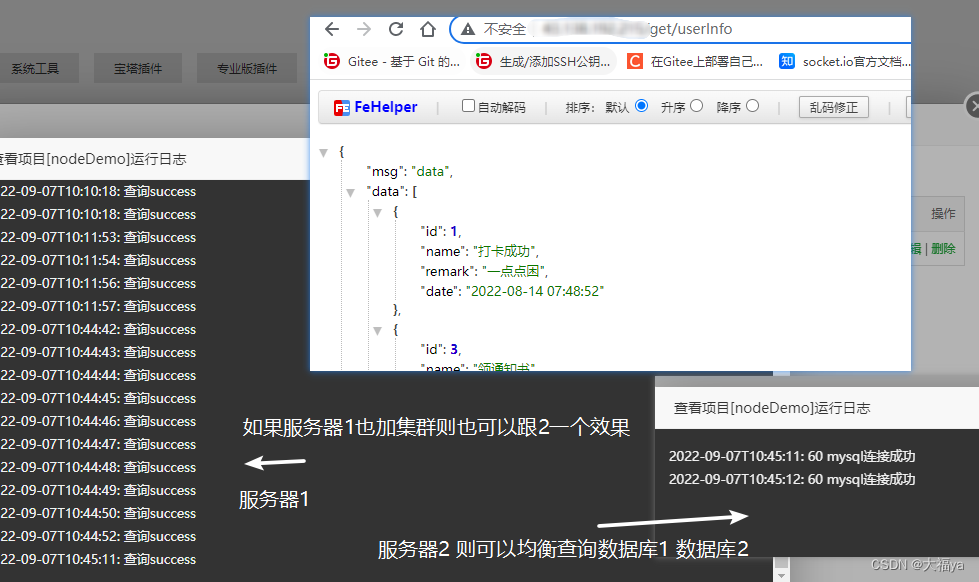The image size is (979, 582).
Task: Click the 乱码修正 button
Action: pyautogui.click(x=833, y=106)
